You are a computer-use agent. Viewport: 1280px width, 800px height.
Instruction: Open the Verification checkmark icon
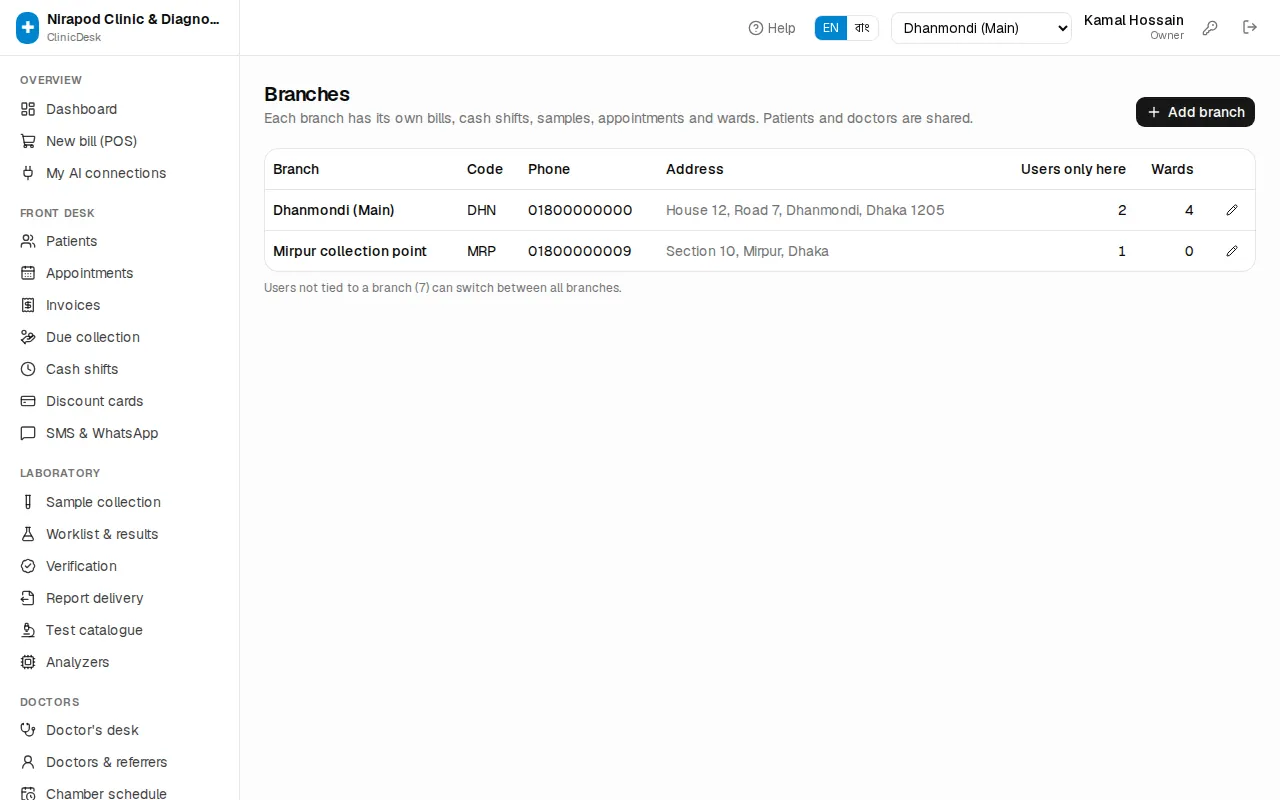point(28,566)
